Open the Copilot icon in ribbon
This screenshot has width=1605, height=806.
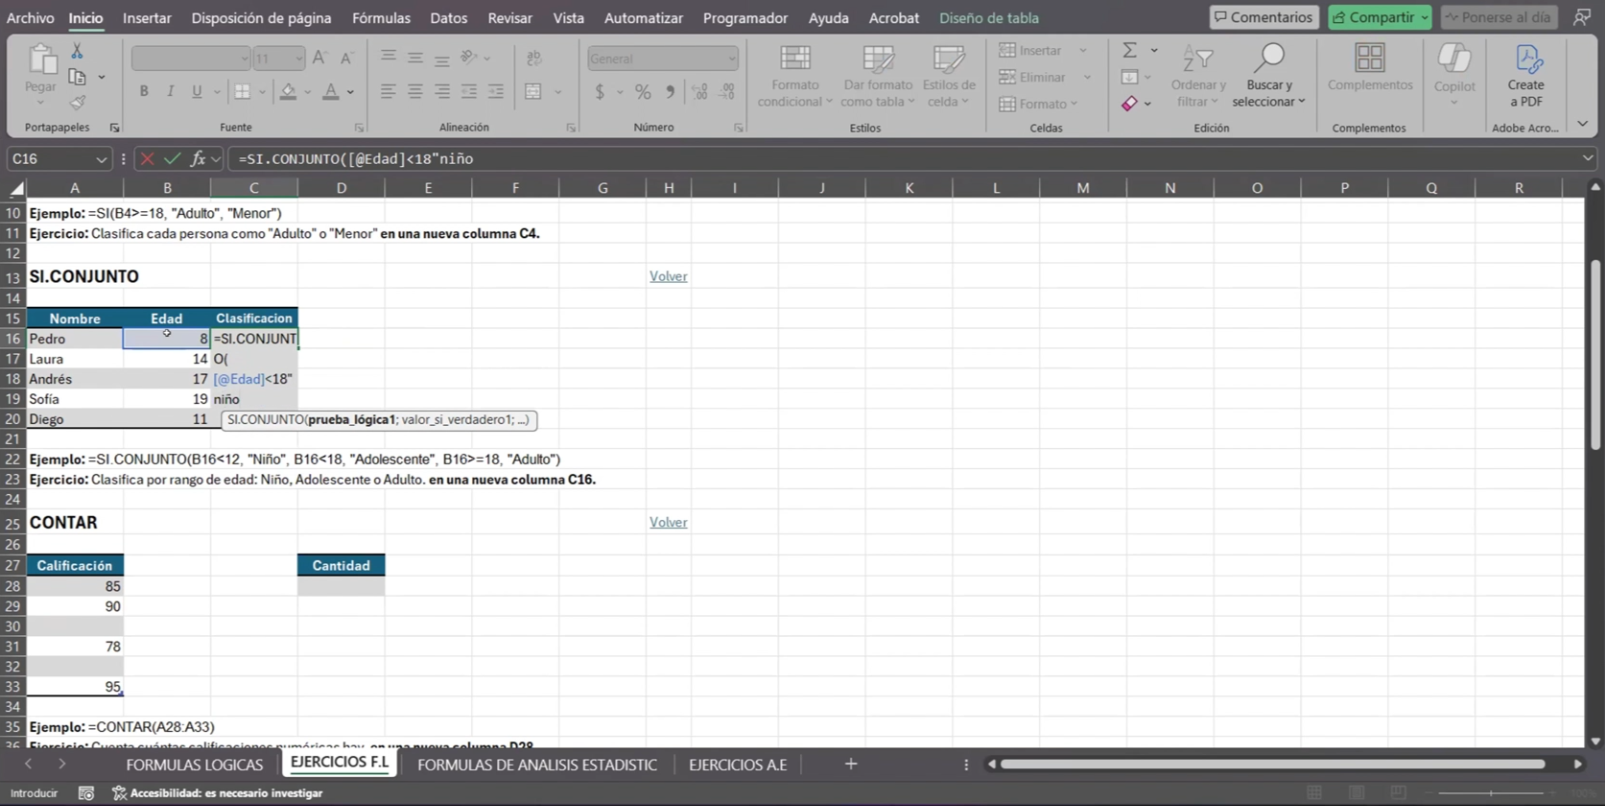point(1454,60)
